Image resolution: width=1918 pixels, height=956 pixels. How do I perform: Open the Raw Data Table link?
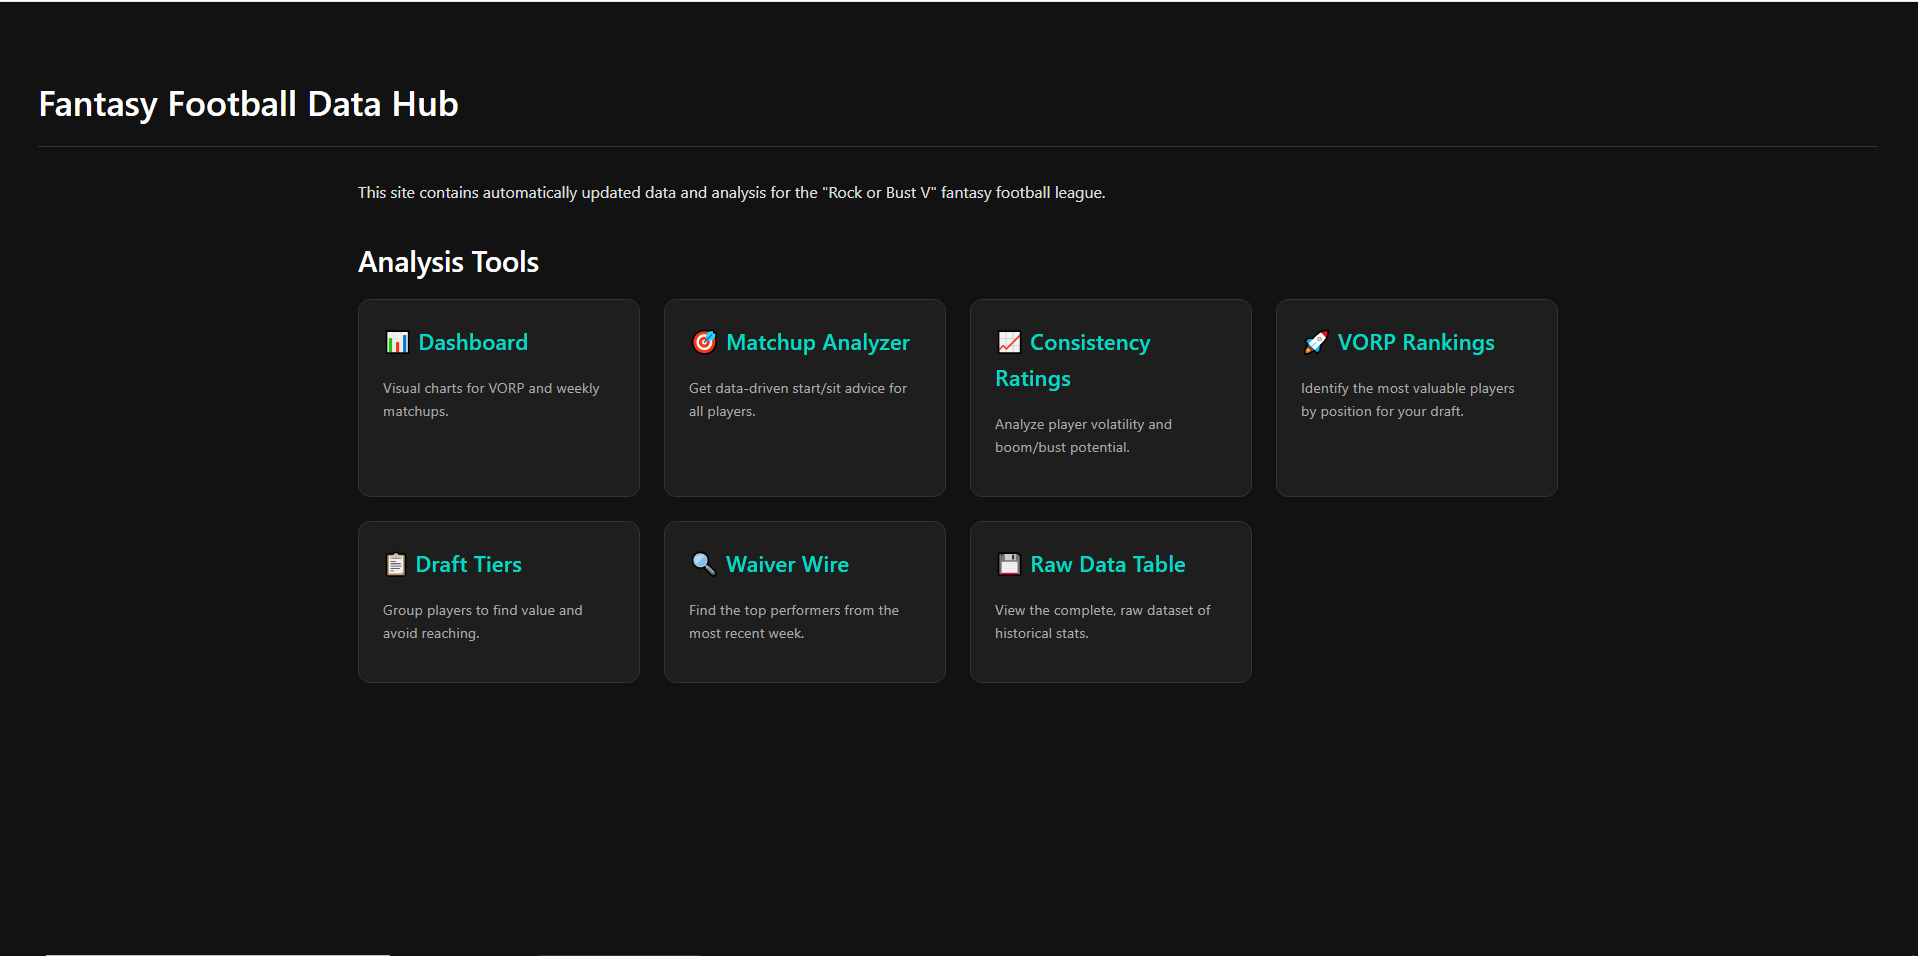(x=1108, y=564)
